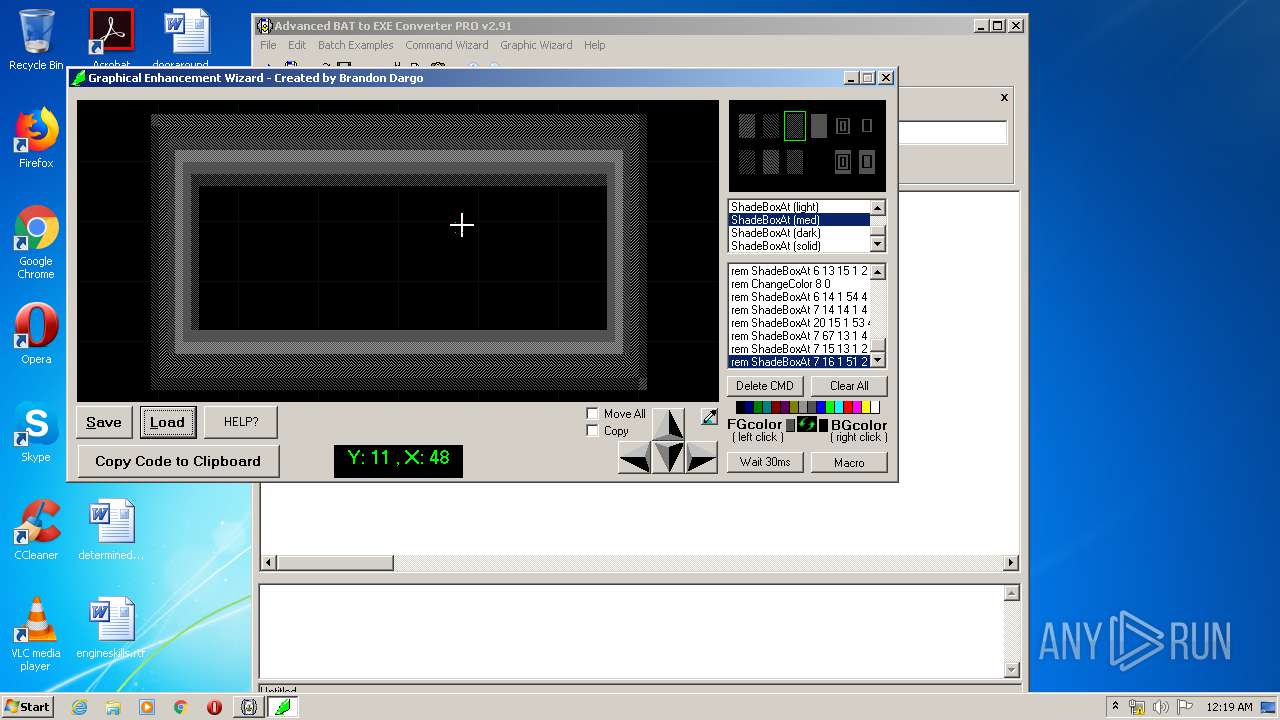The image size is (1280, 720).
Task: Open Firefox from the desktop
Action: click(x=36, y=138)
